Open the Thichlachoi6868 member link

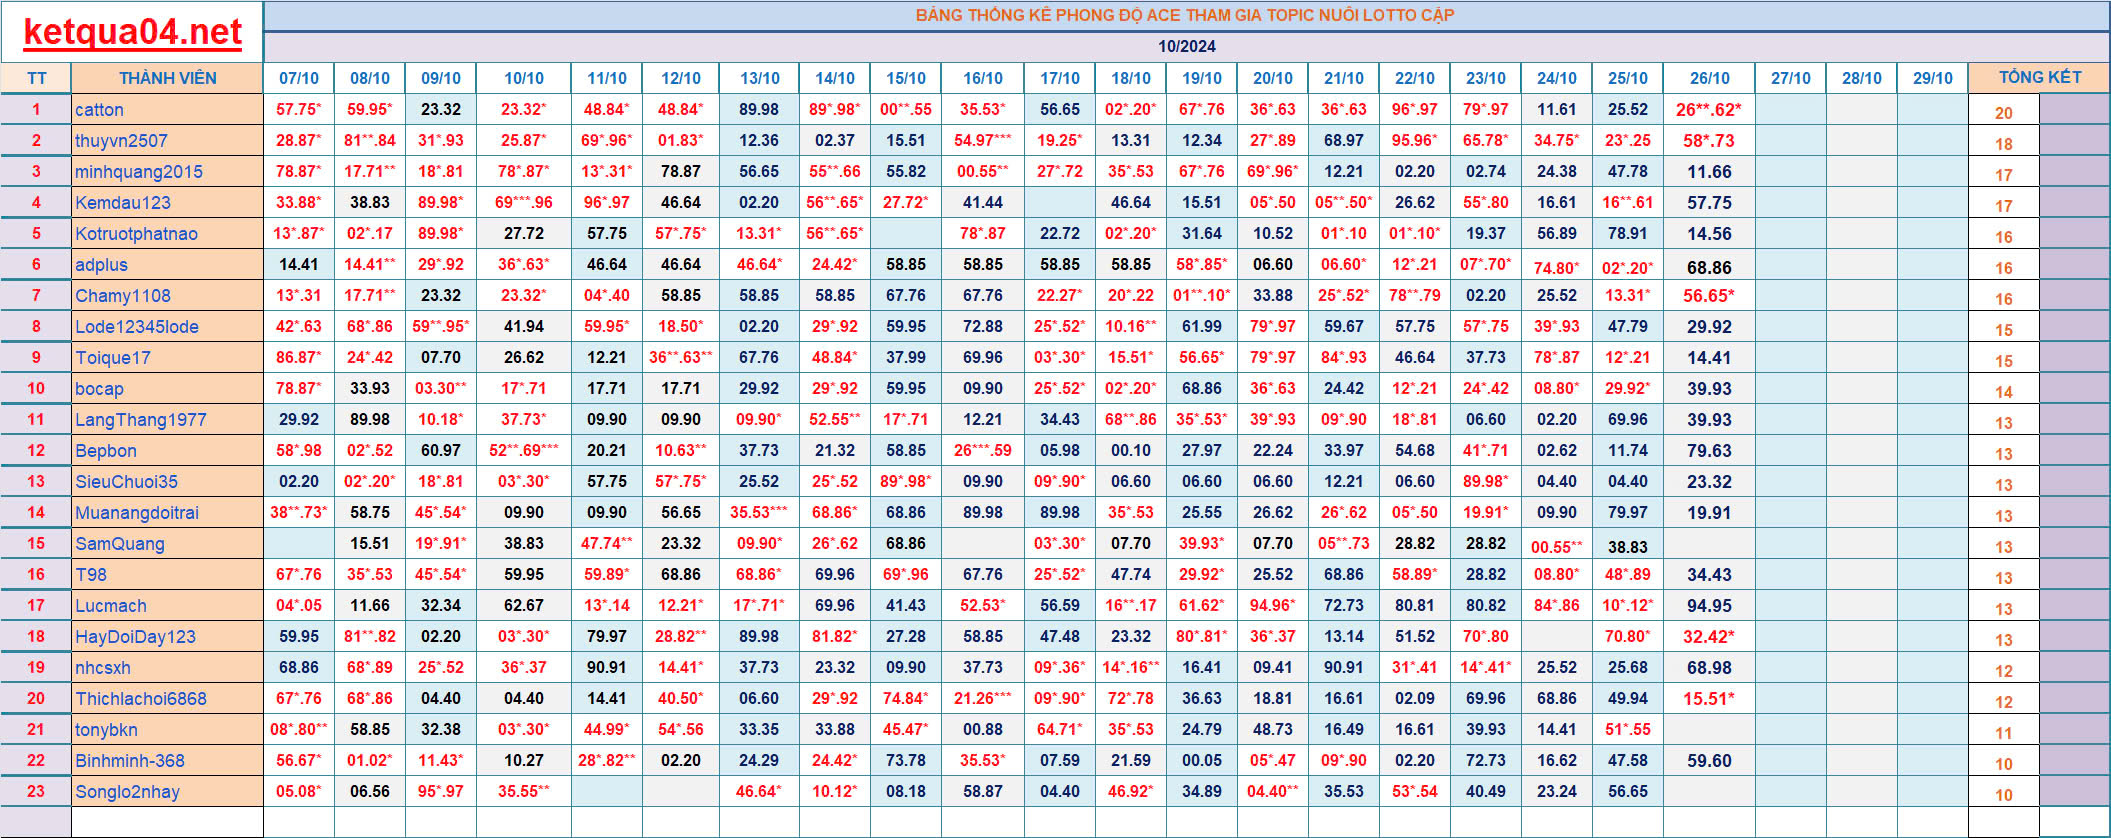coord(140,699)
